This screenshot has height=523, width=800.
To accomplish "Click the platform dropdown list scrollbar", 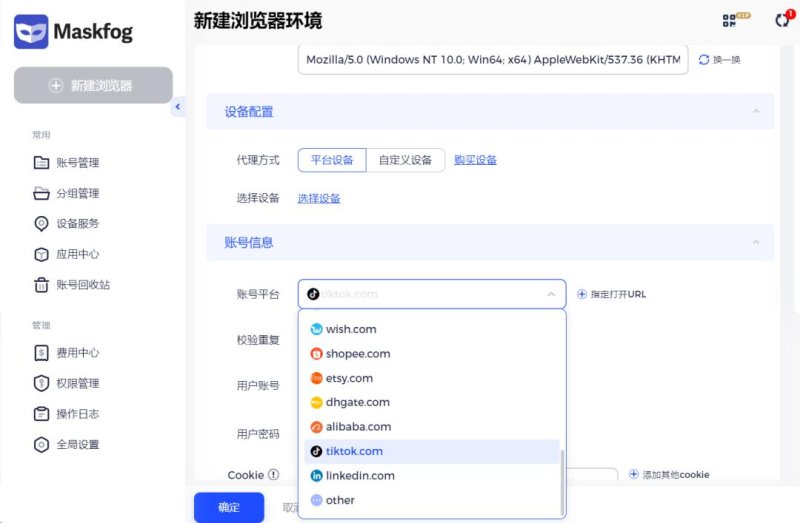I will tap(562, 483).
